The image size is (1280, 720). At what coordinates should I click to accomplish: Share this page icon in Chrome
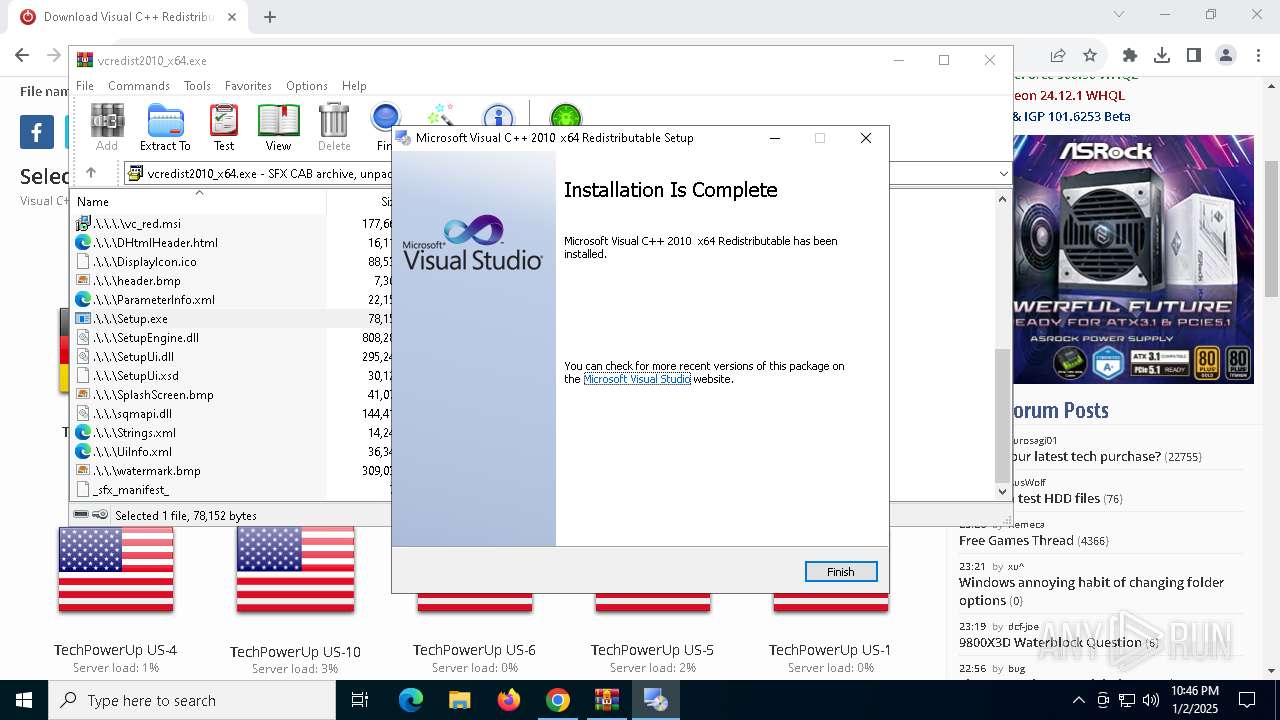(x=1058, y=56)
